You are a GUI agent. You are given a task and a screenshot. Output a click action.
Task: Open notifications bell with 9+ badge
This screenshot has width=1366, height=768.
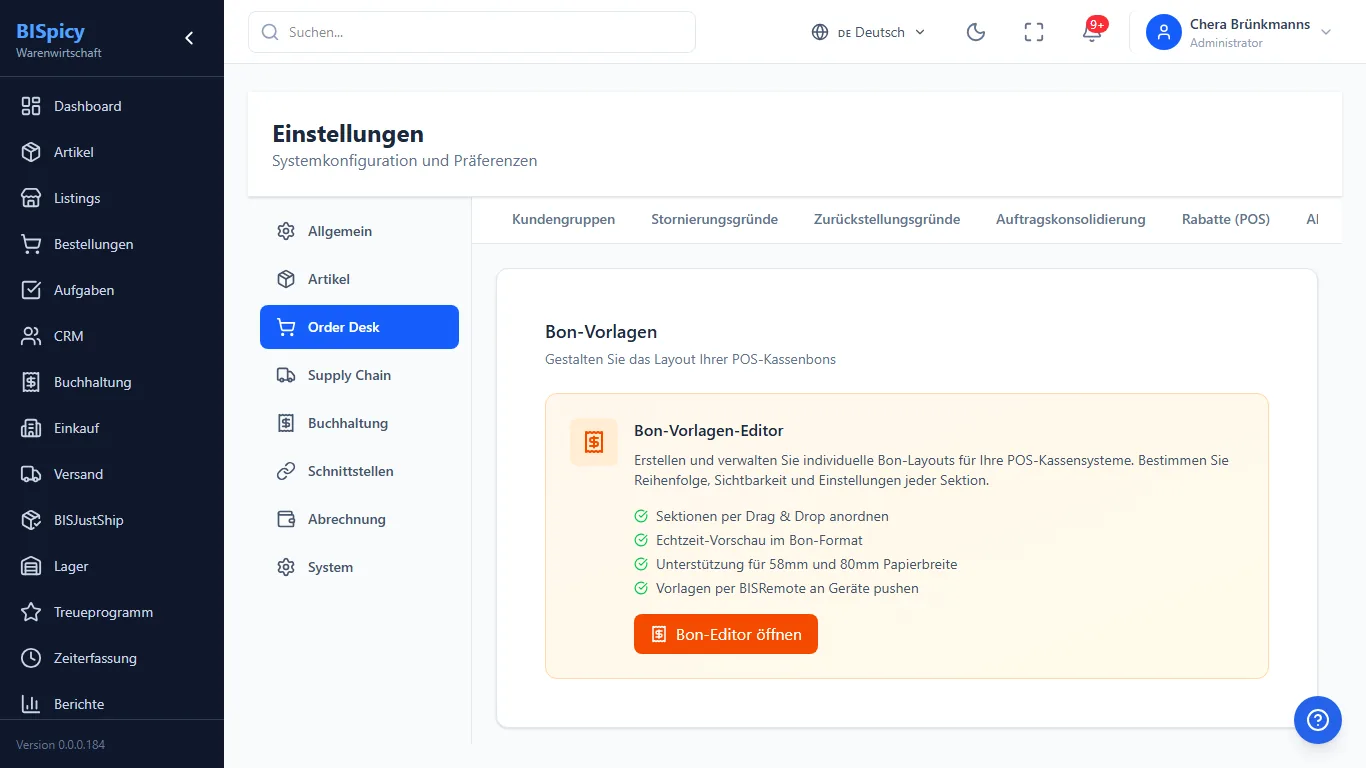pyautogui.click(x=1092, y=32)
